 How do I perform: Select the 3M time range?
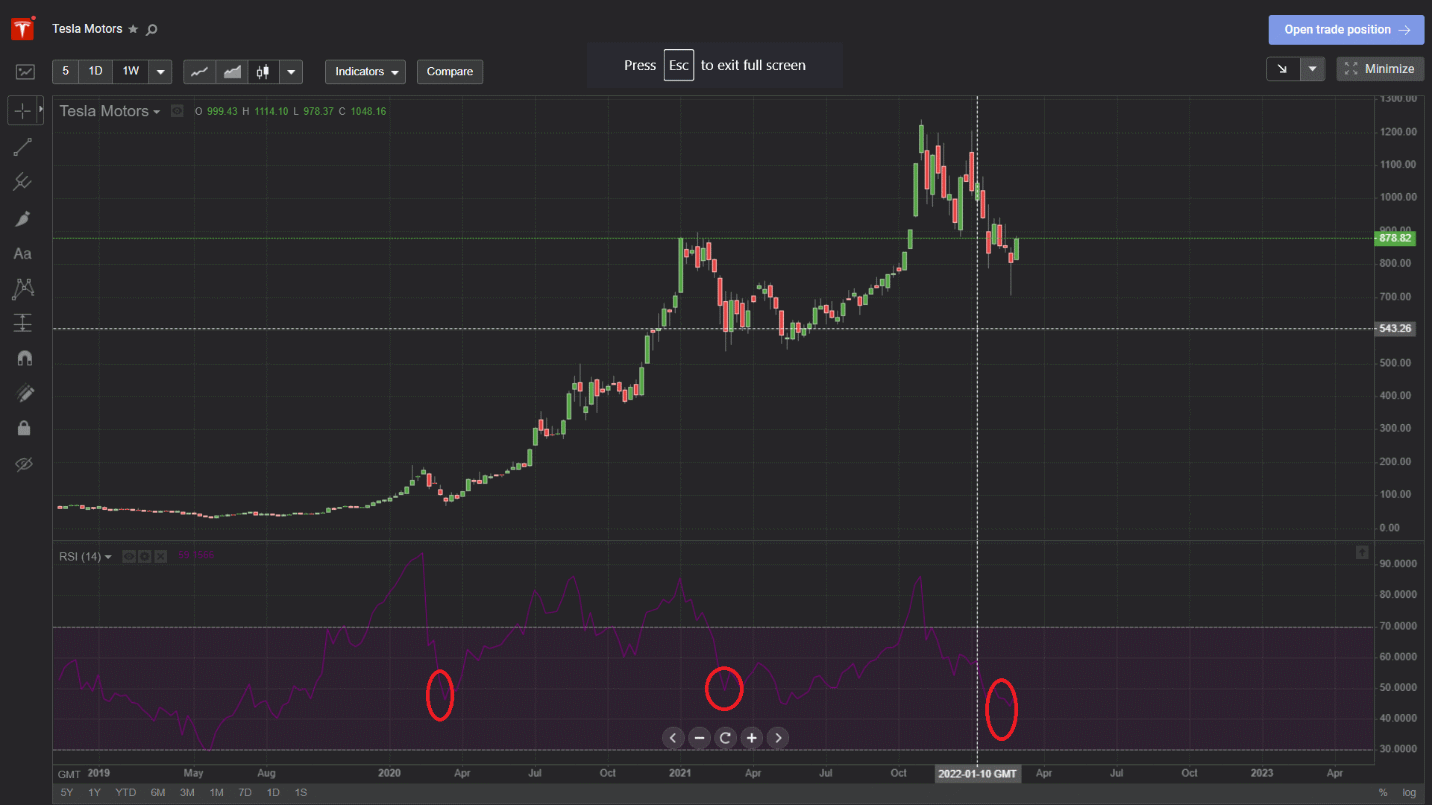click(x=187, y=793)
